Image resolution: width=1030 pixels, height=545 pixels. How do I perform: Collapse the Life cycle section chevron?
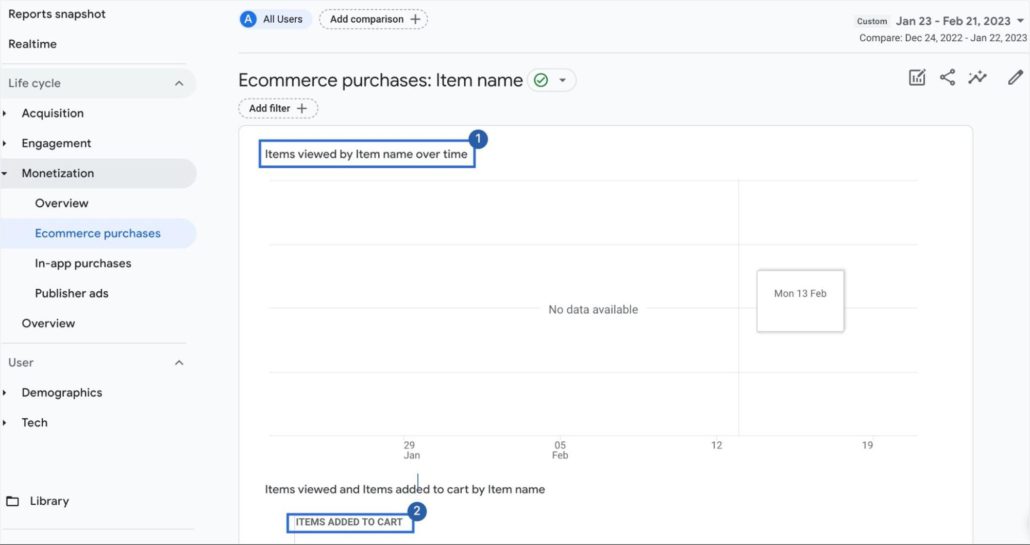179,83
